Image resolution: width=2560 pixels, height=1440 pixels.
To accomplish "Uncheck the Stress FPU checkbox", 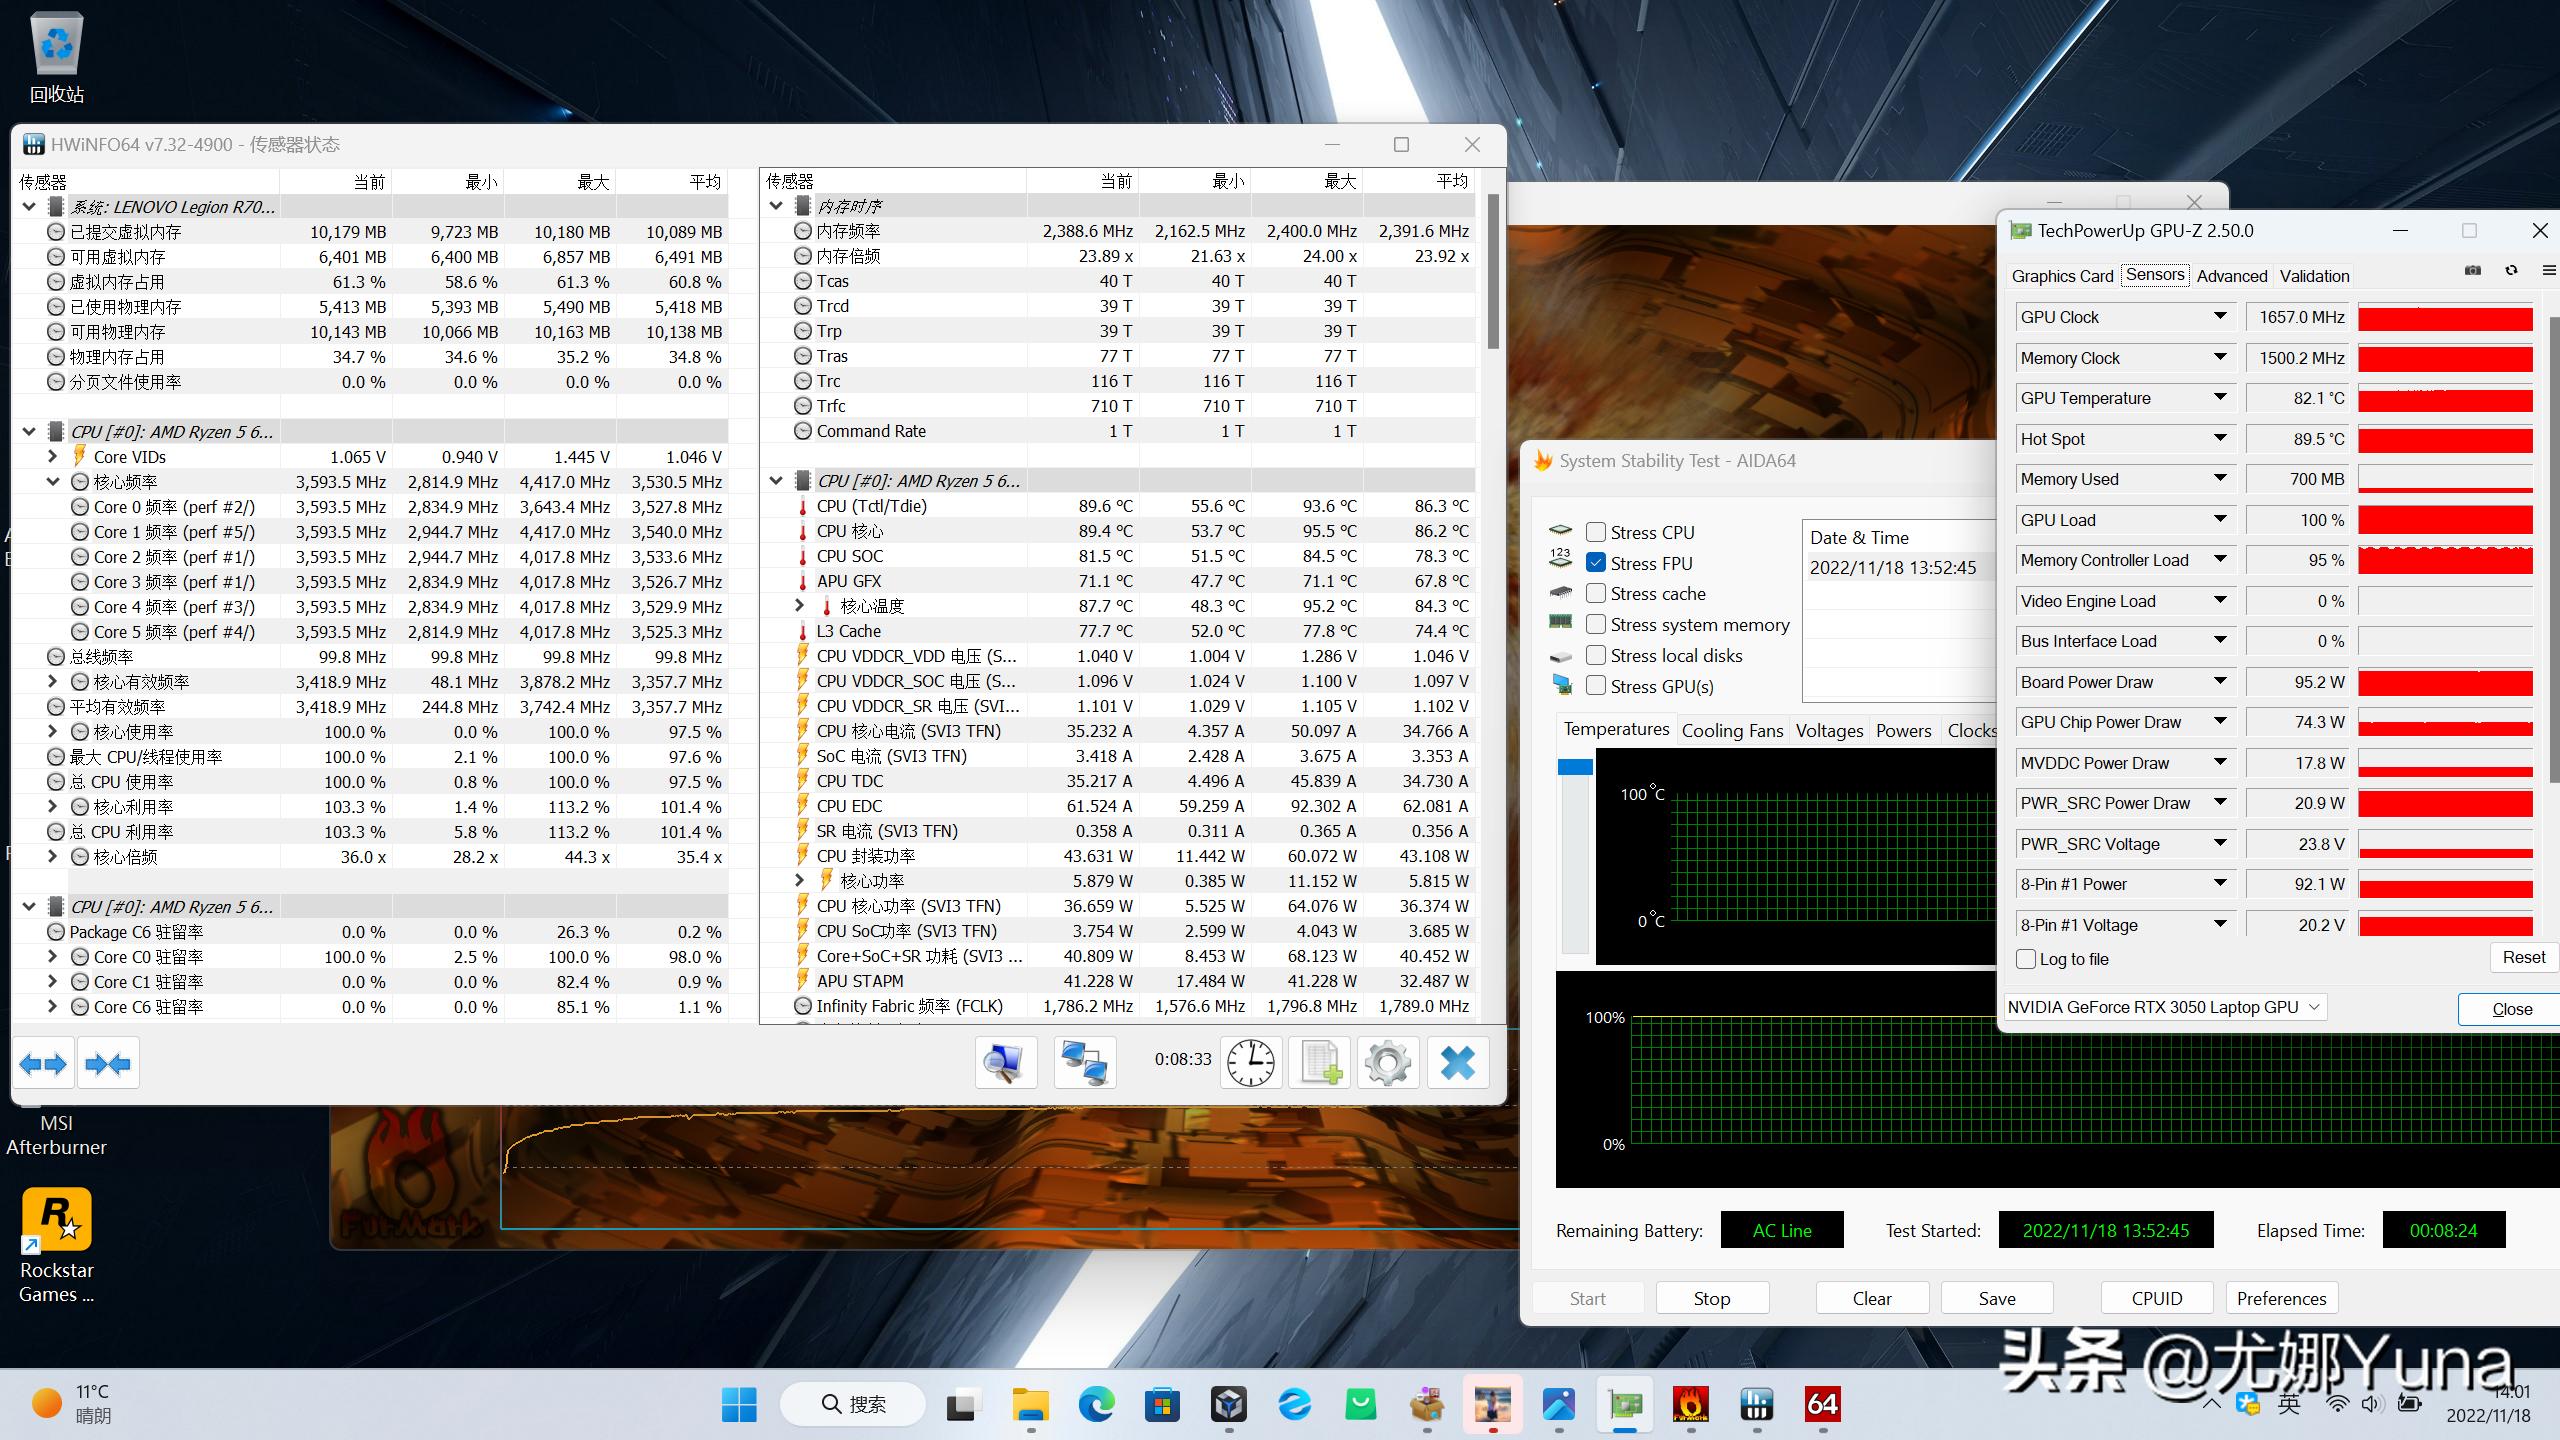I will tap(1596, 563).
